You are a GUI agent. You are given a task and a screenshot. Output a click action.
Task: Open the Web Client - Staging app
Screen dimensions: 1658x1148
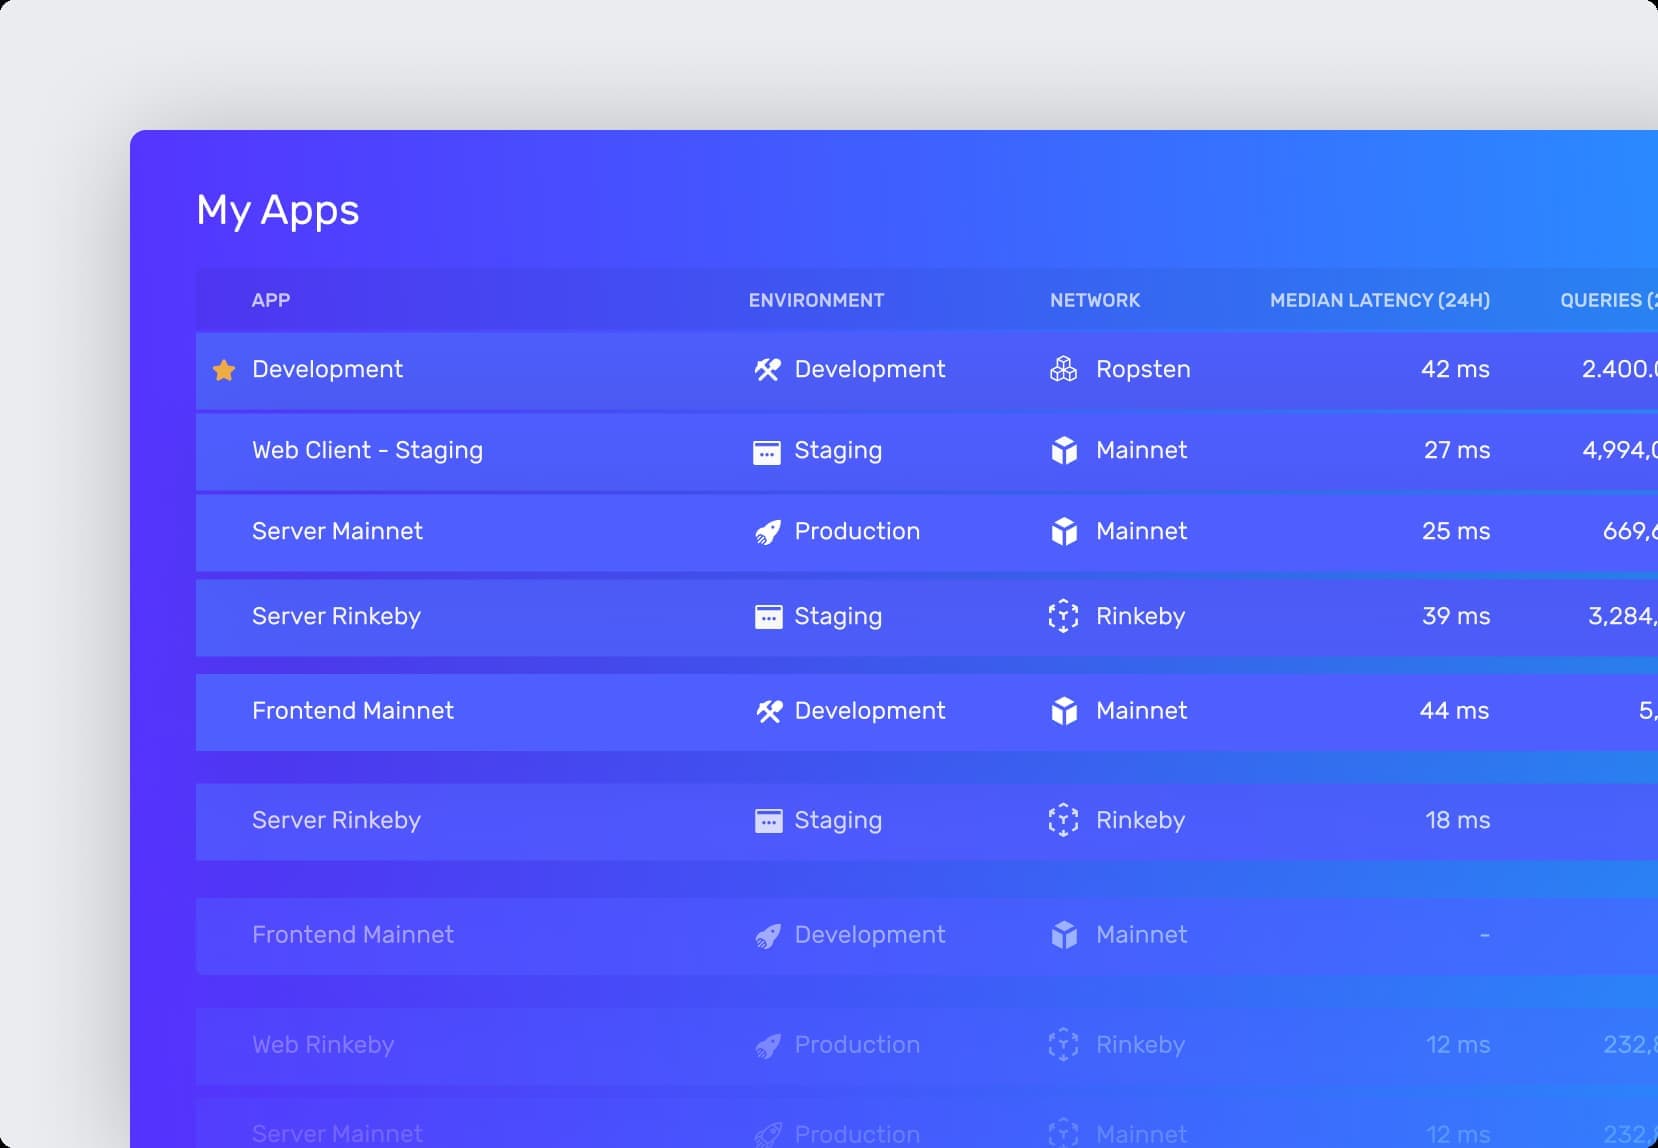point(367,451)
